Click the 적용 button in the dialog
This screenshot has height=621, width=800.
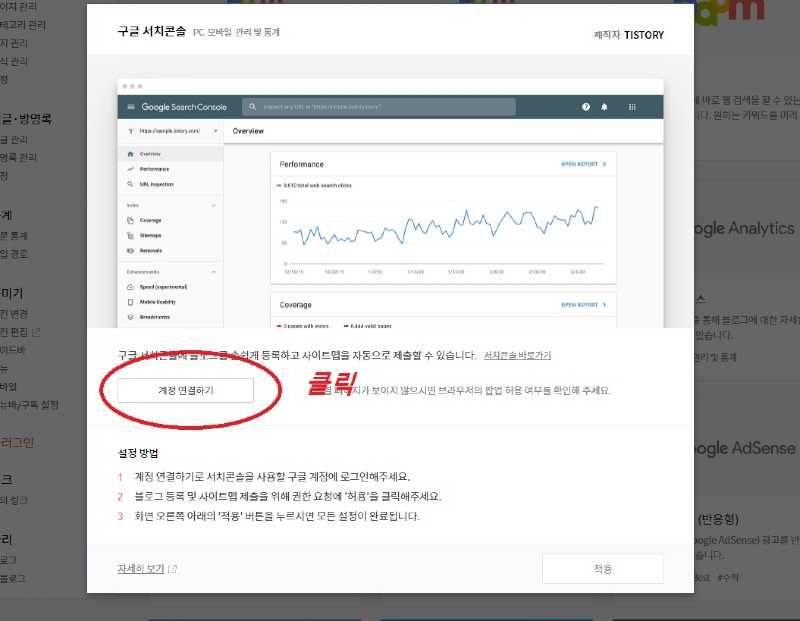pyautogui.click(x=603, y=568)
